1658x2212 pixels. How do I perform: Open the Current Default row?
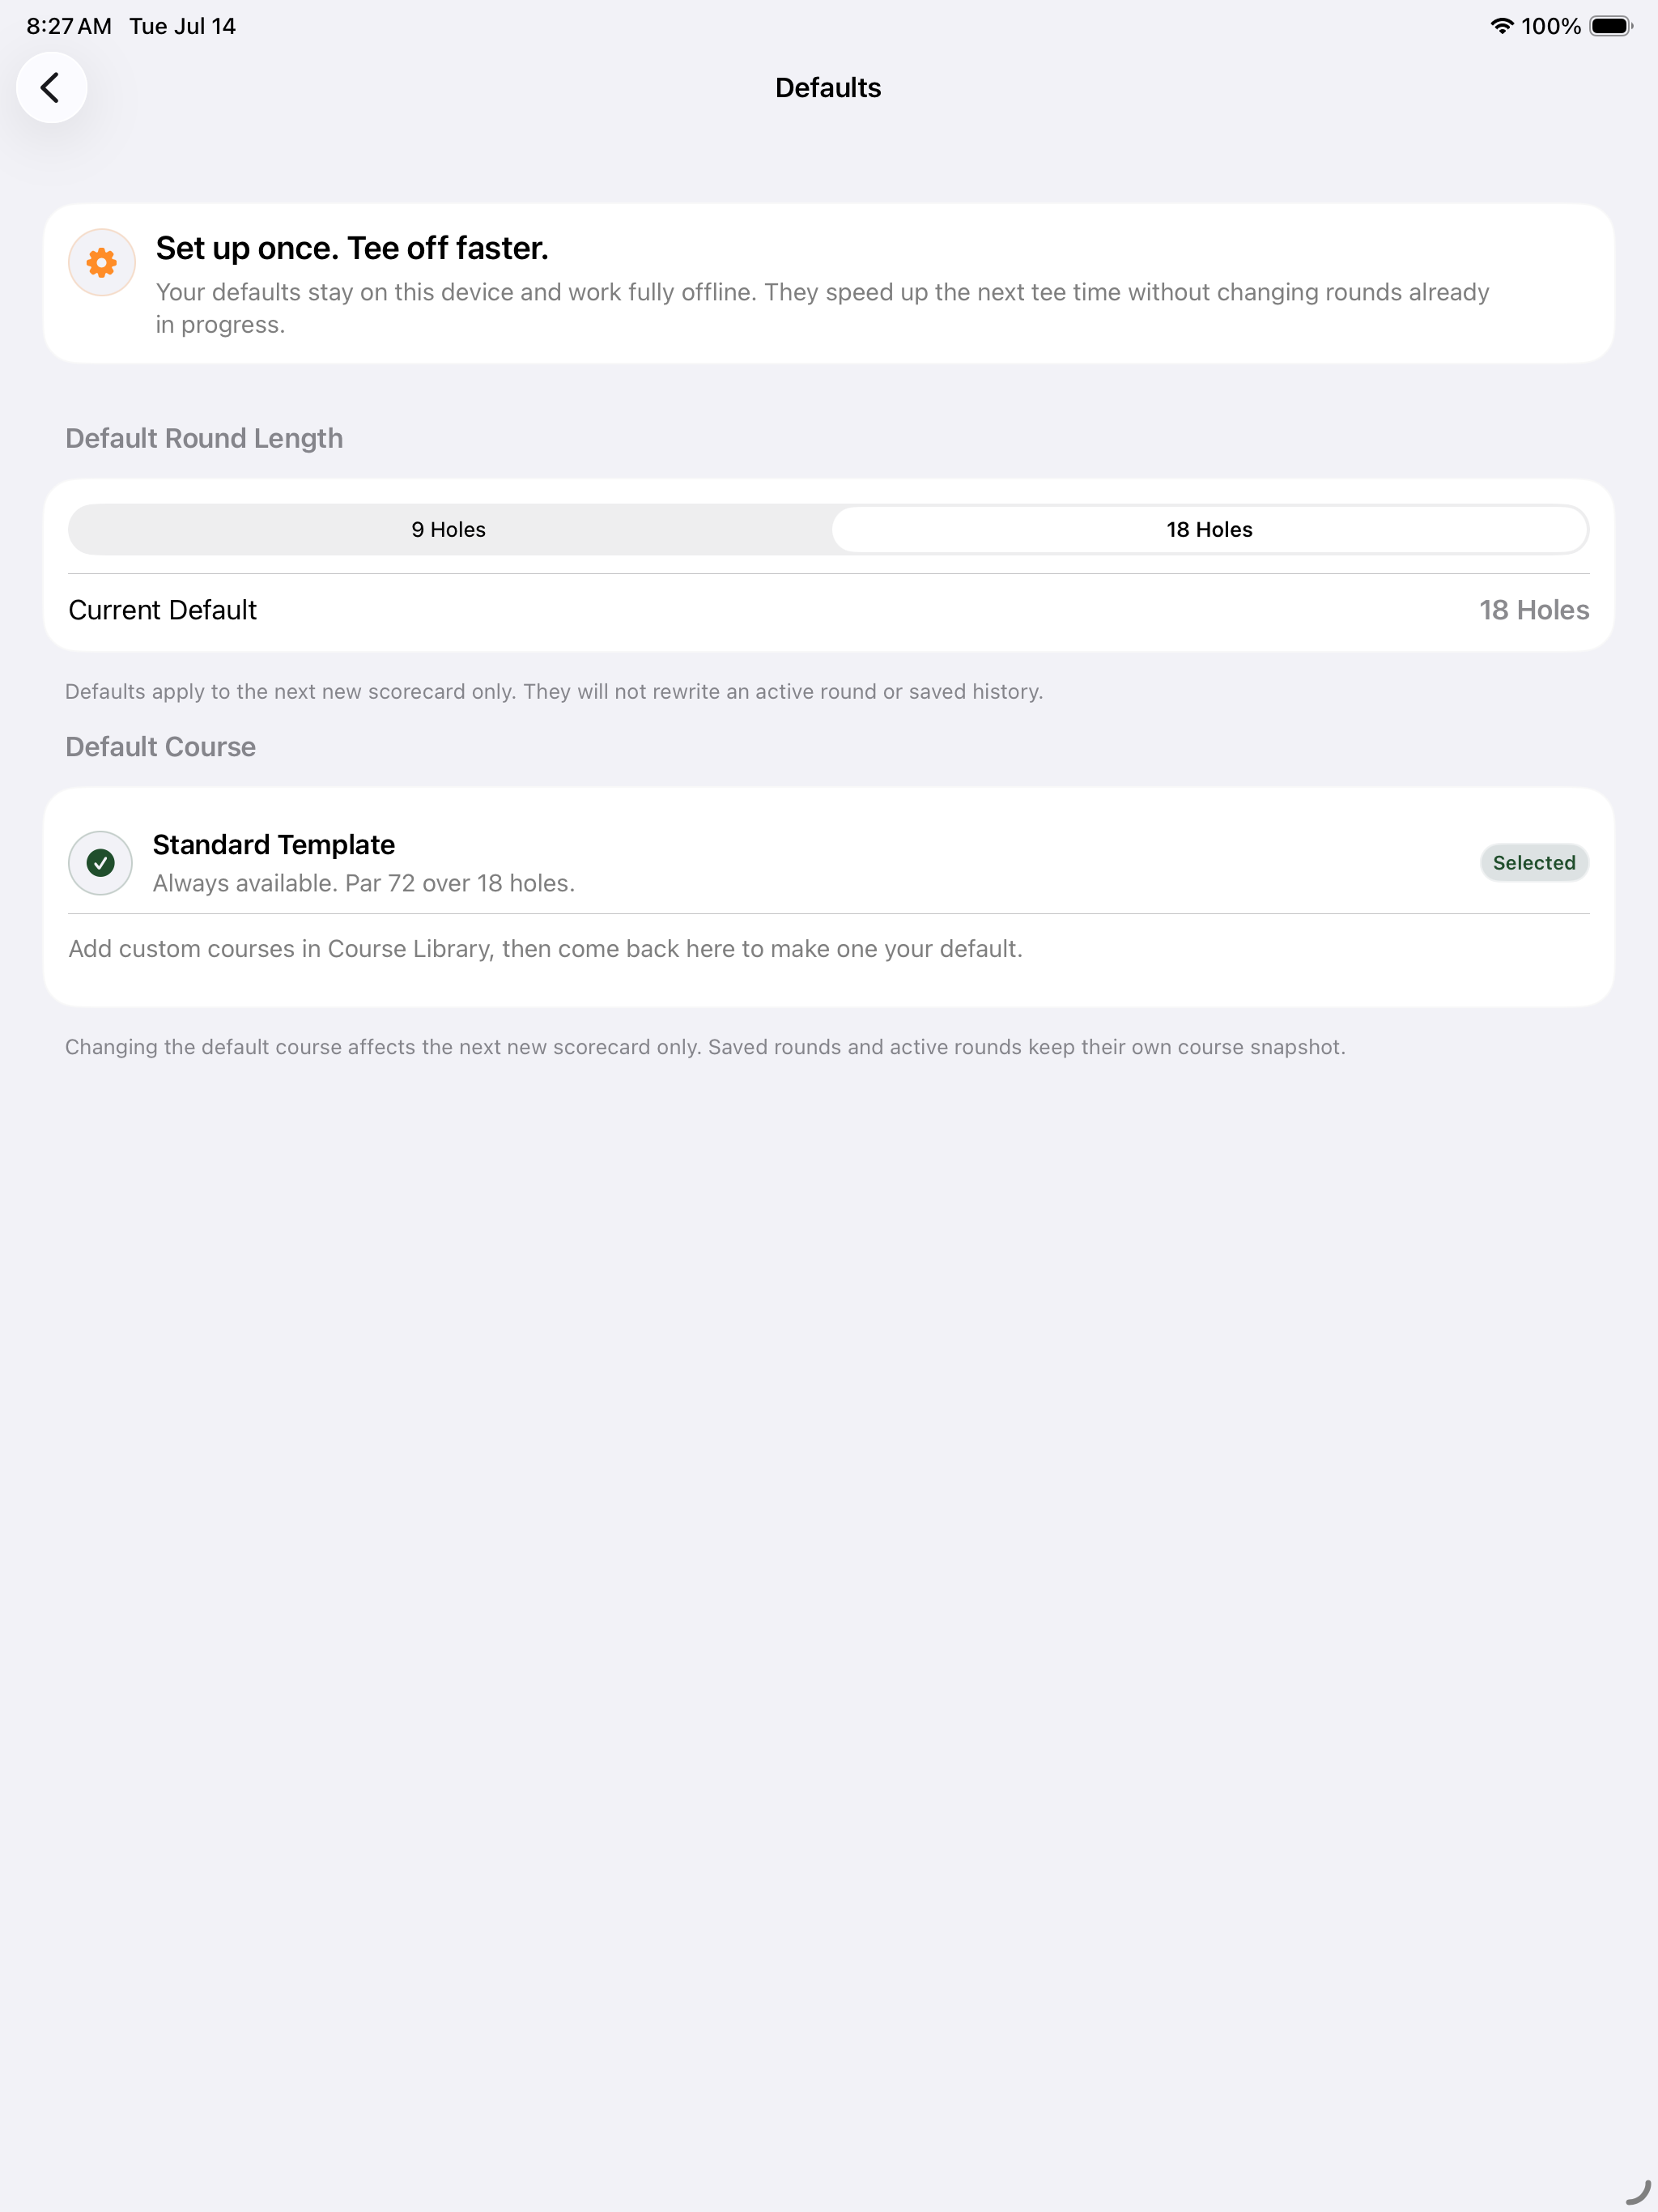click(828, 610)
